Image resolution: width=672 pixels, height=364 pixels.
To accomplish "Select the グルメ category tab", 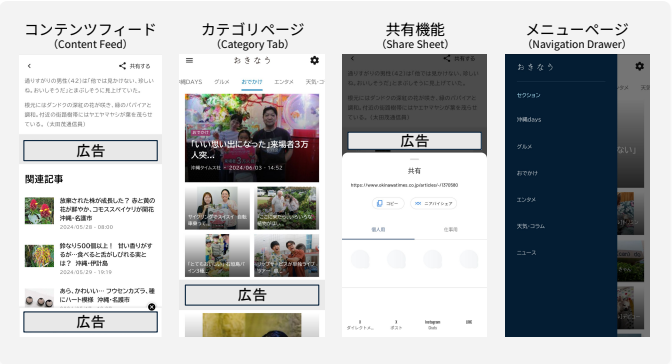I will click(222, 82).
